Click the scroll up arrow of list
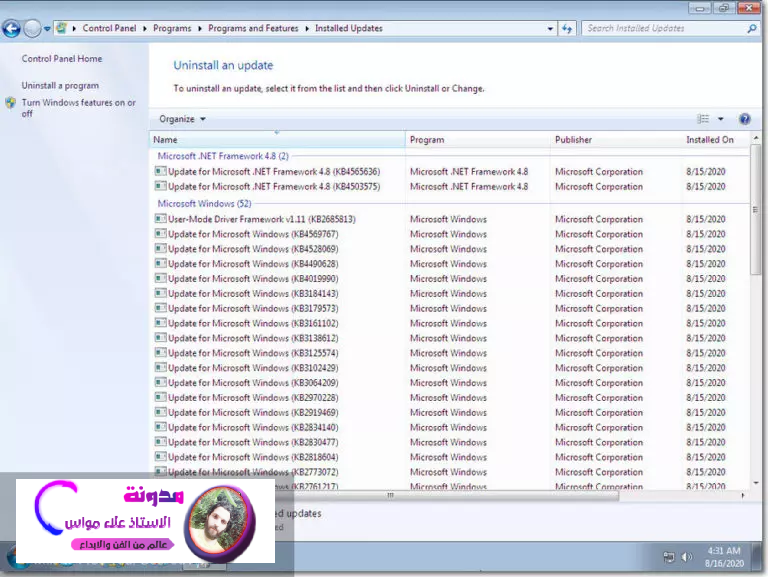 pyautogui.click(x=756, y=138)
